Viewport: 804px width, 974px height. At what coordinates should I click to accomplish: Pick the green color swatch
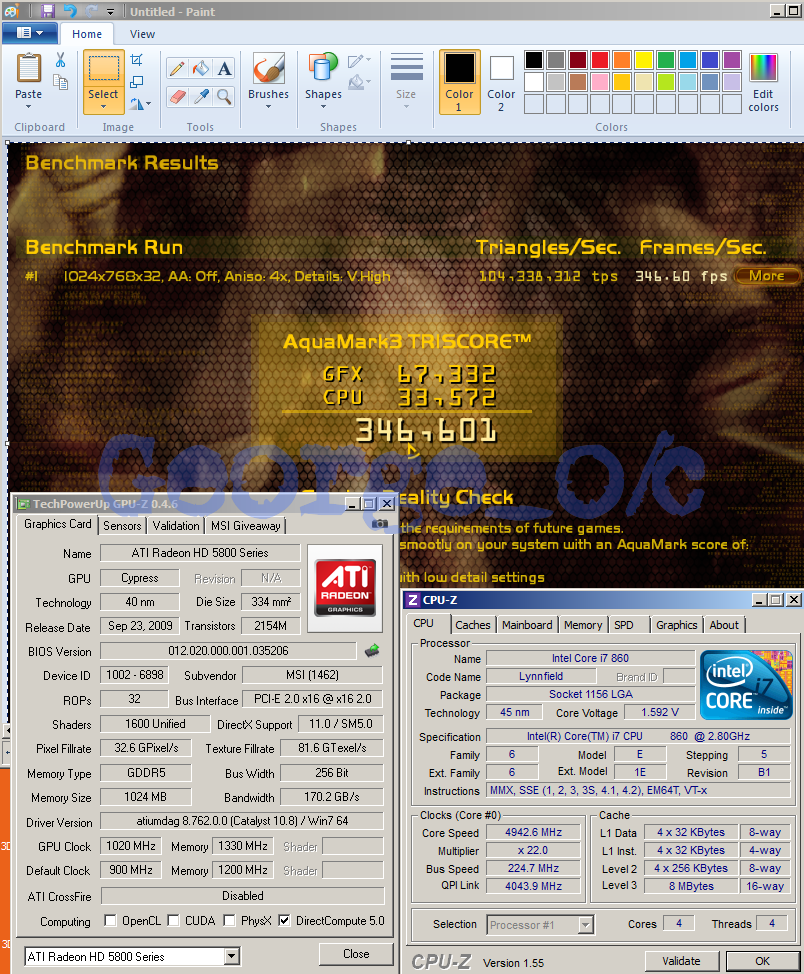pos(666,60)
